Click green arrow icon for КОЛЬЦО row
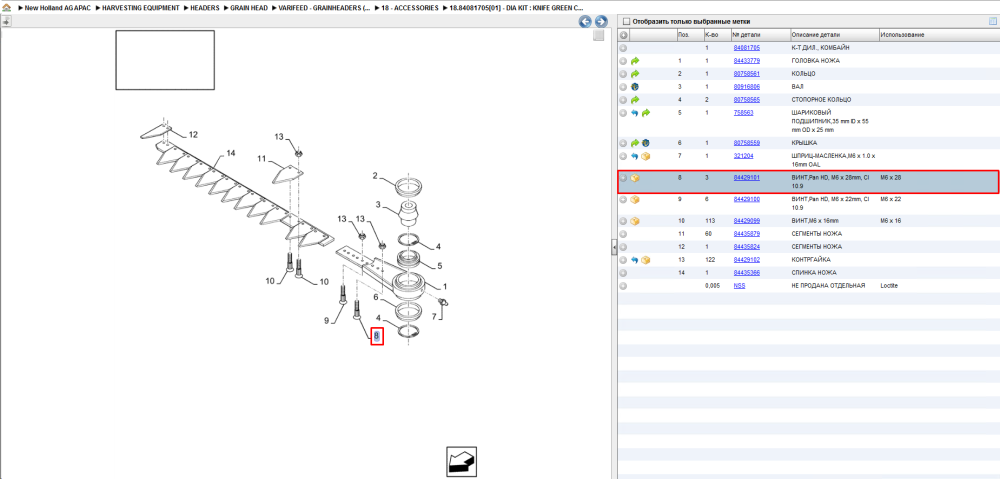This screenshot has width=1000, height=479. pyautogui.click(x=635, y=74)
